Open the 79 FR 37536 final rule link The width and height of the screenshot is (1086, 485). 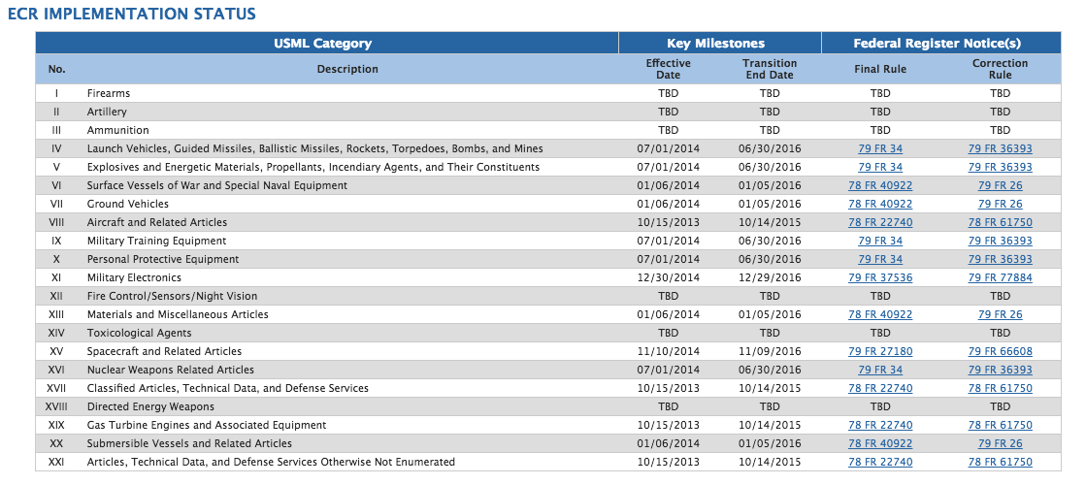(880, 278)
